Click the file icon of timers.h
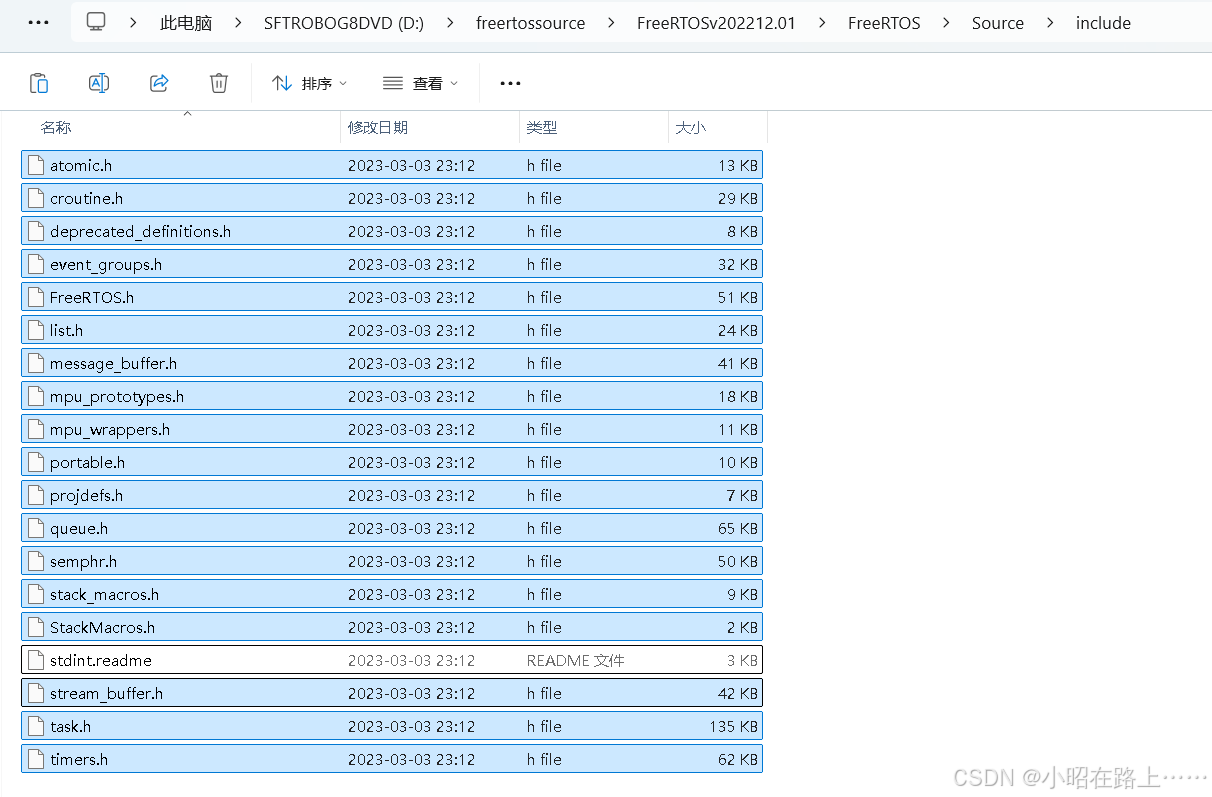Viewport: 1212px width, 797px height. click(x=36, y=759)
